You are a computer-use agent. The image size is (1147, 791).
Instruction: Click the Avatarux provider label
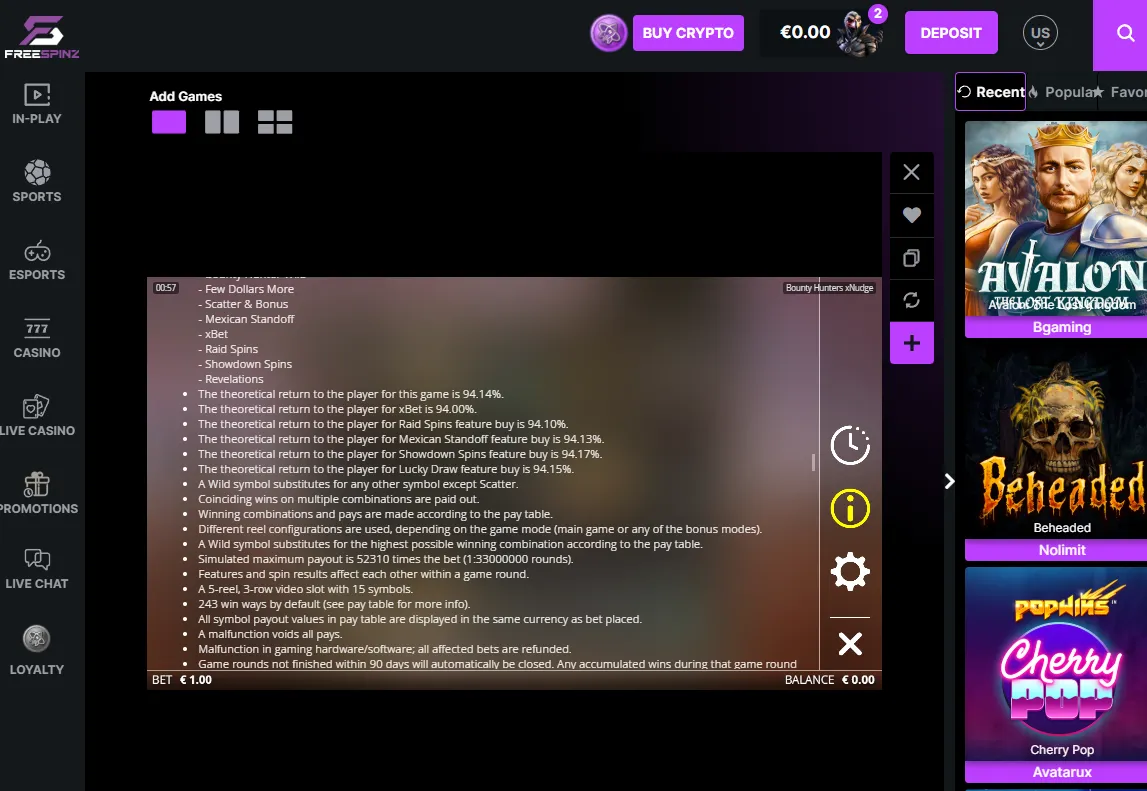click(1061, 772)
